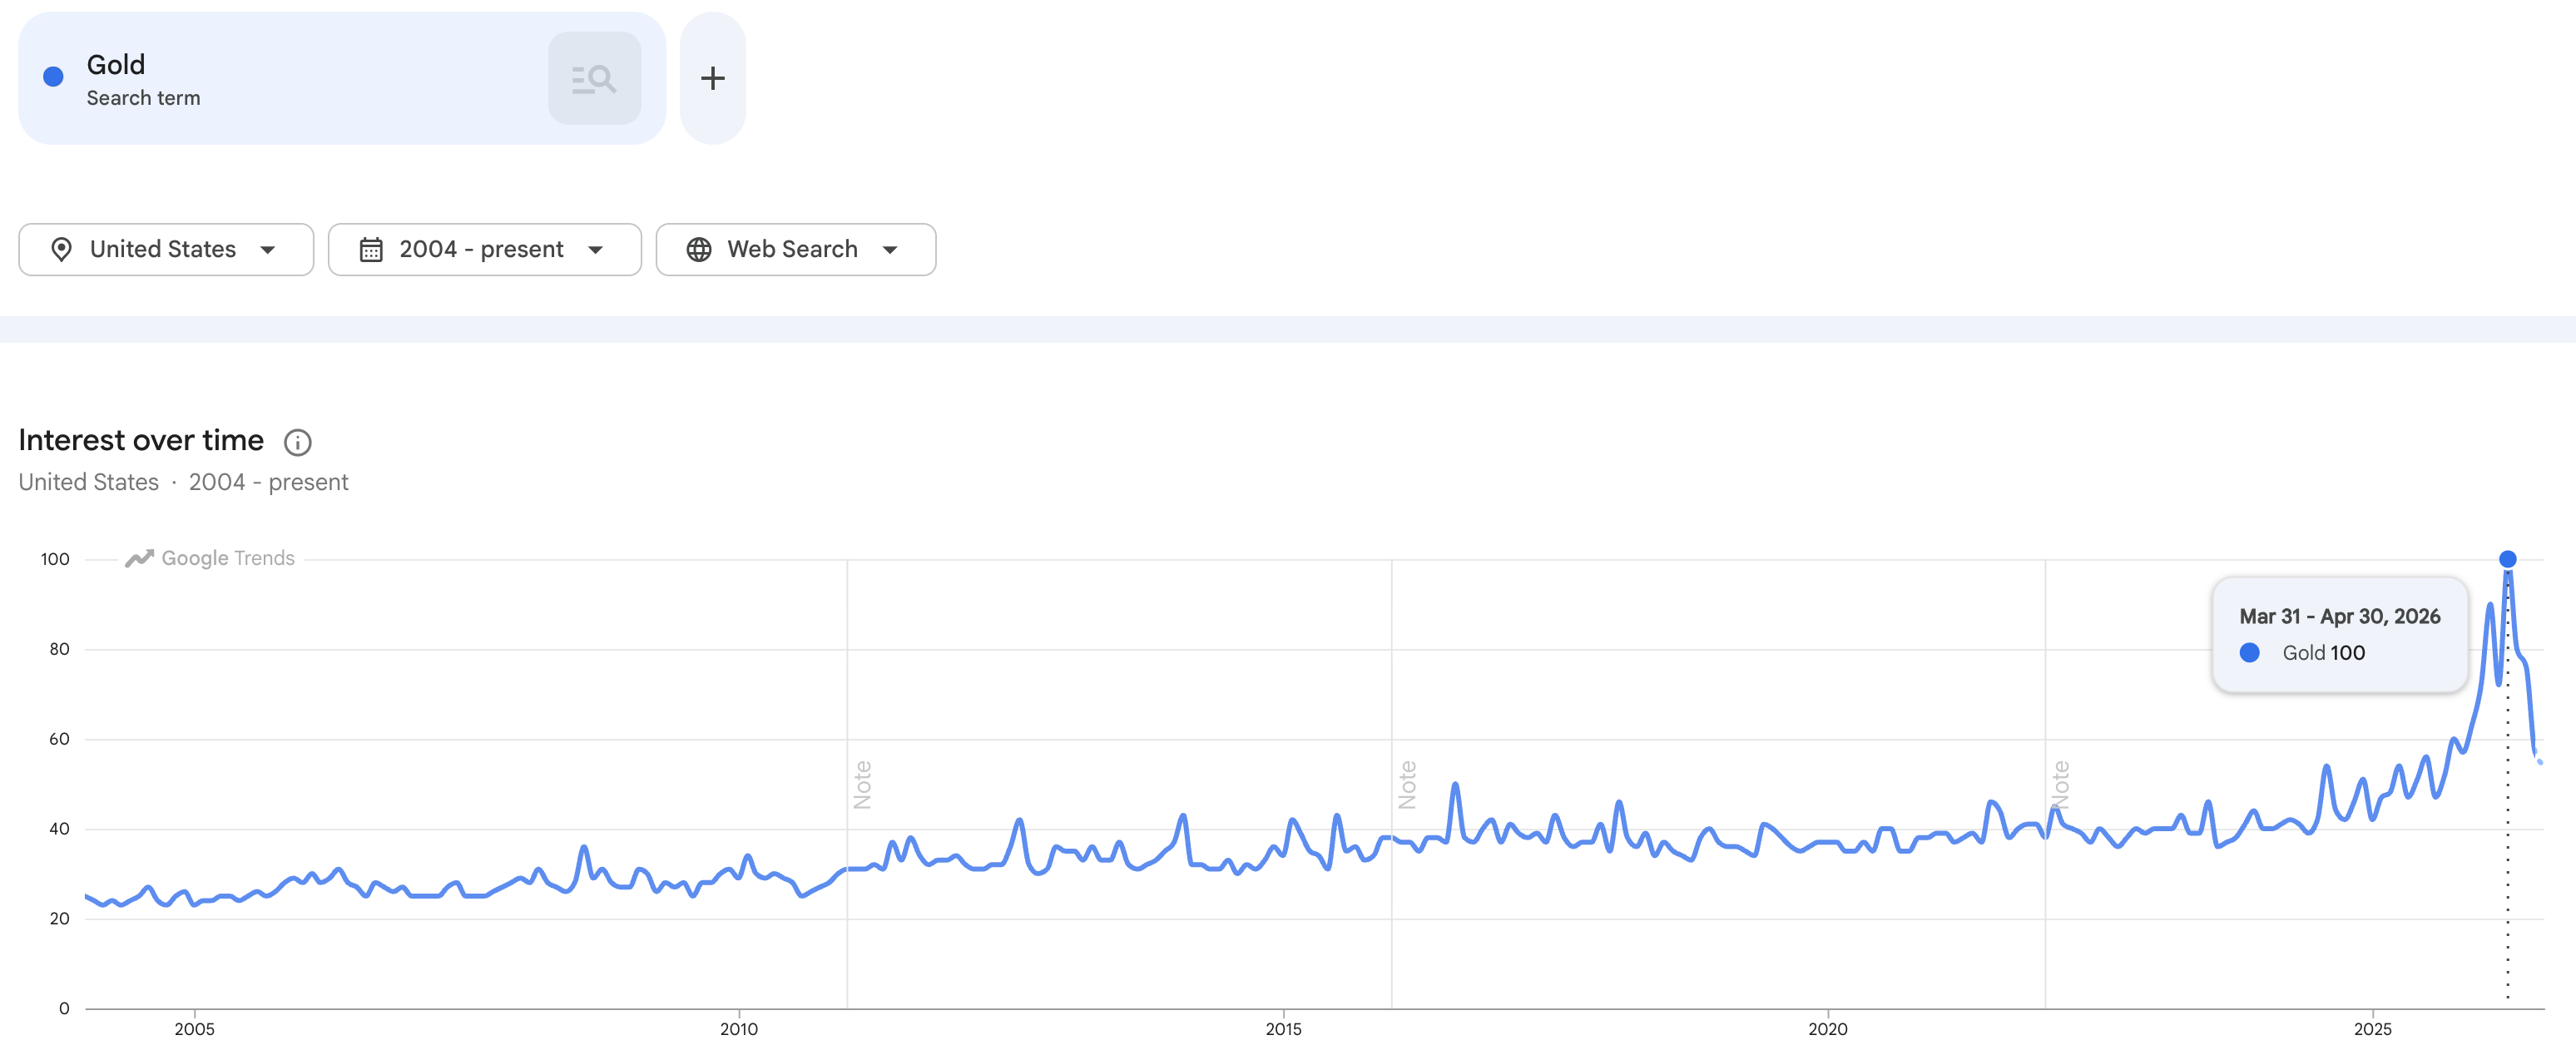Click the first Note marker near 2011
This screenshot has width=2576, height=1060.
pos(862,785)
